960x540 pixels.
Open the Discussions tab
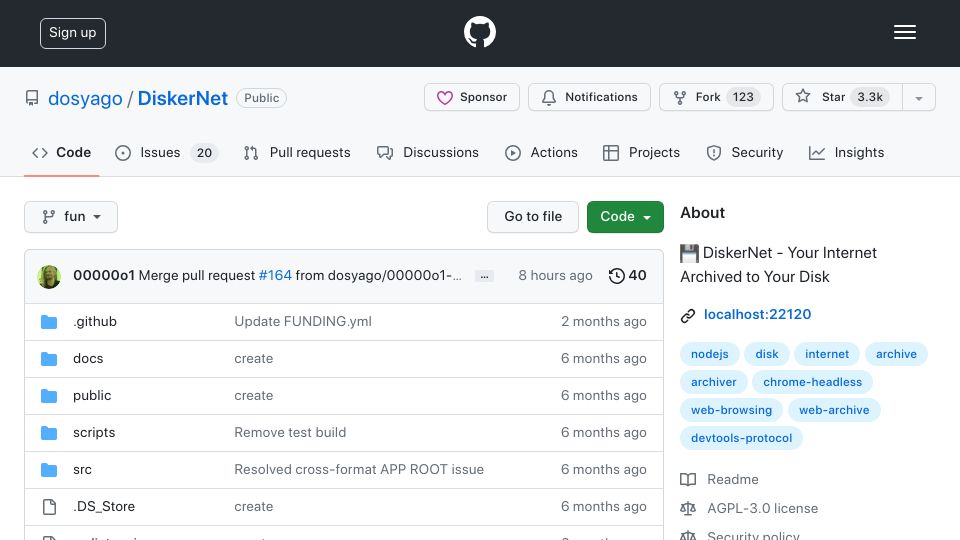[427, 152]
